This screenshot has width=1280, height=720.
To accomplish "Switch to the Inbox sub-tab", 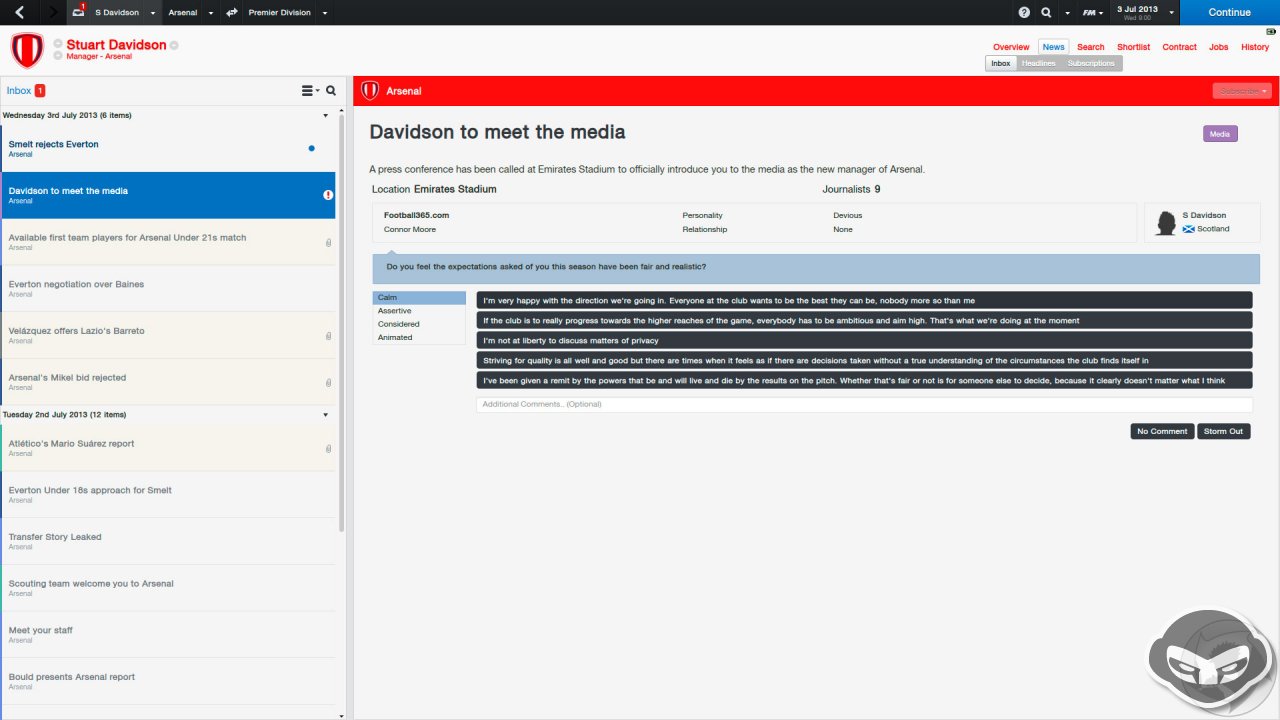I will coord(1001,63).
